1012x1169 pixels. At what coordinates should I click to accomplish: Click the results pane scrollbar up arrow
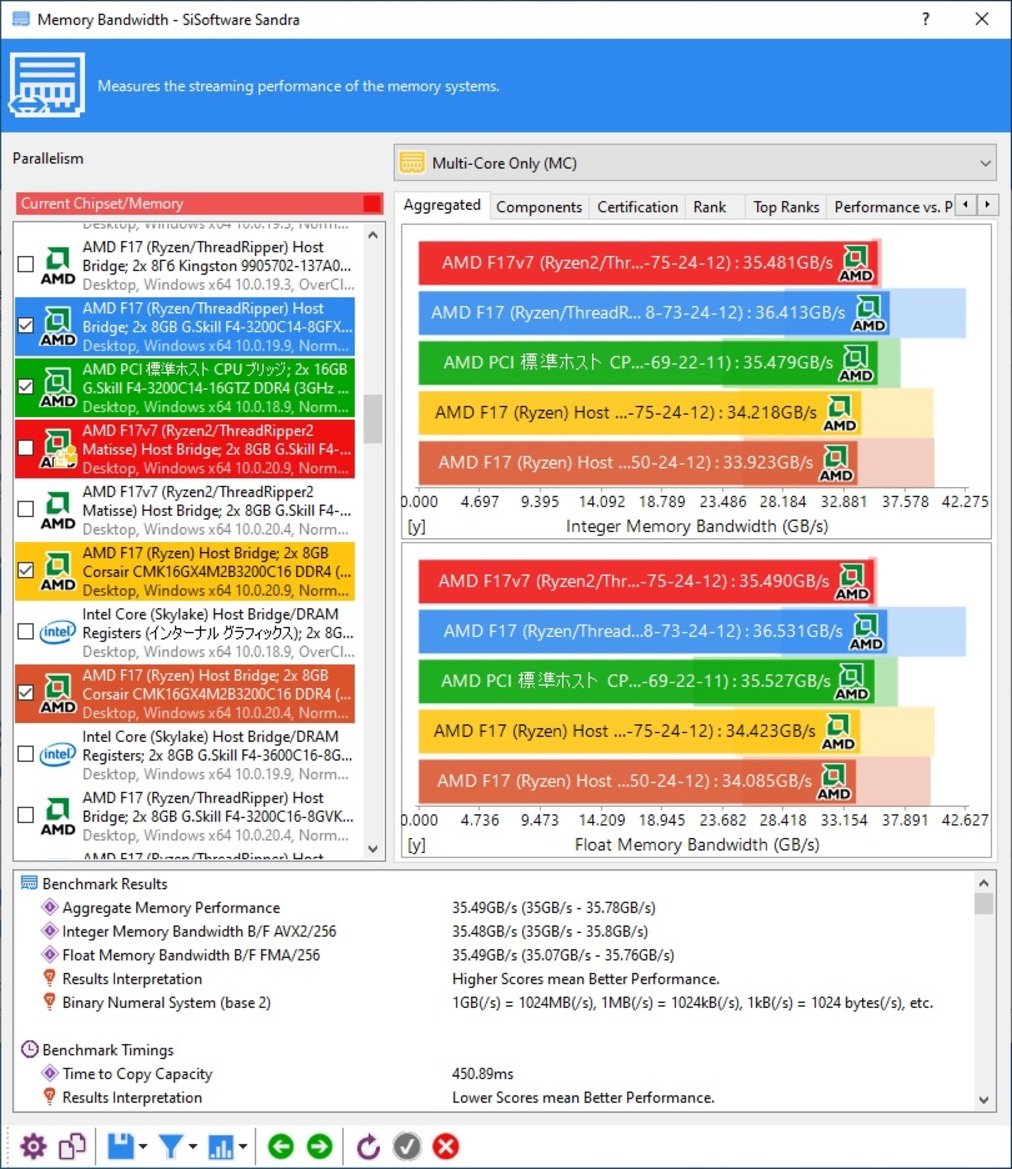(984, 883)
